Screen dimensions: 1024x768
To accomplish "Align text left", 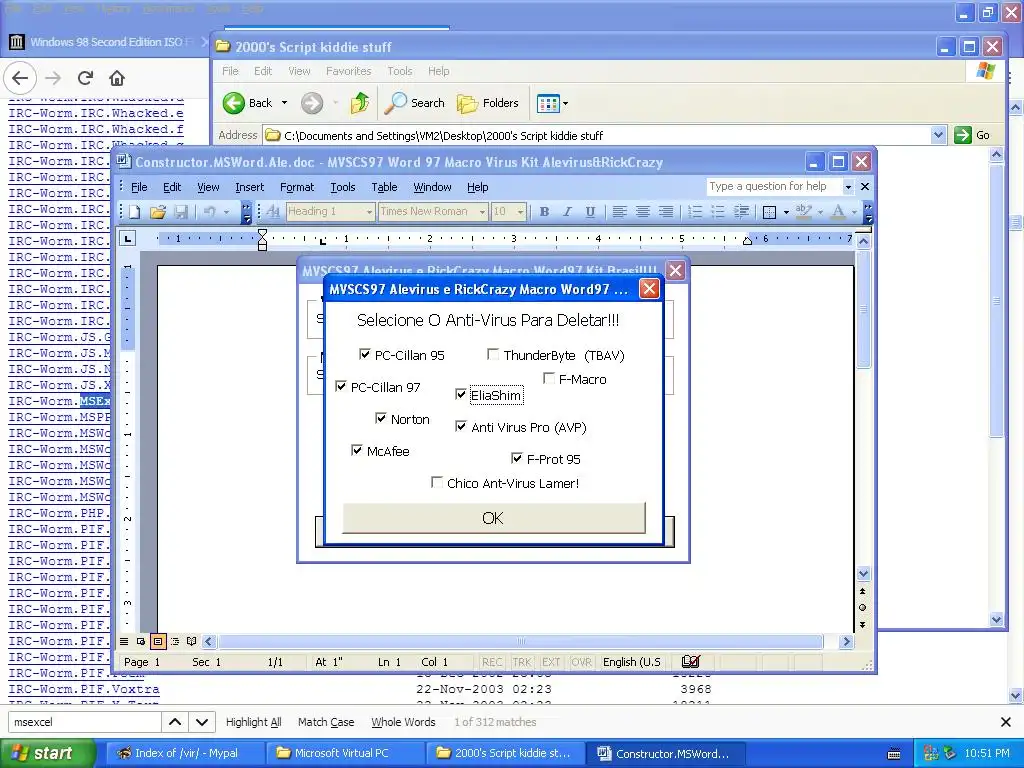I will (619, 212).
